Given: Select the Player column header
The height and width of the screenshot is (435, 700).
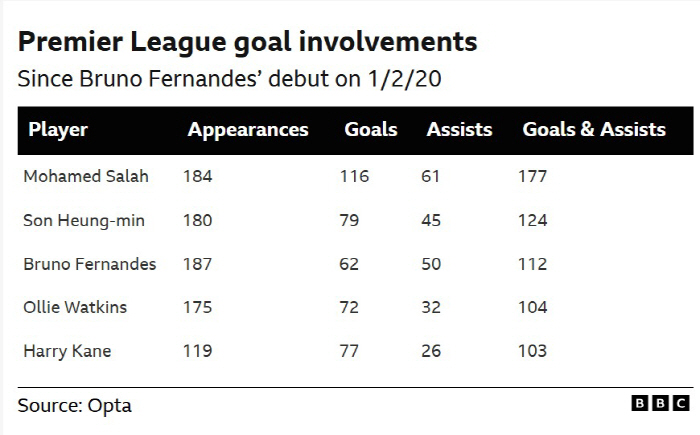Looking at the screenshot, I should [x=58, y=130].
